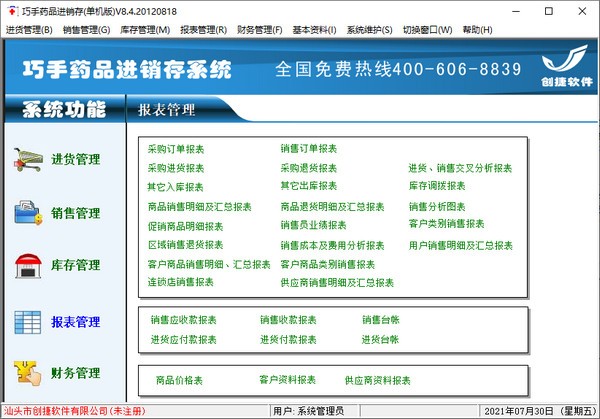Open the 销售订单报表 report
600x419 pixels.
(x=308, y=149)
